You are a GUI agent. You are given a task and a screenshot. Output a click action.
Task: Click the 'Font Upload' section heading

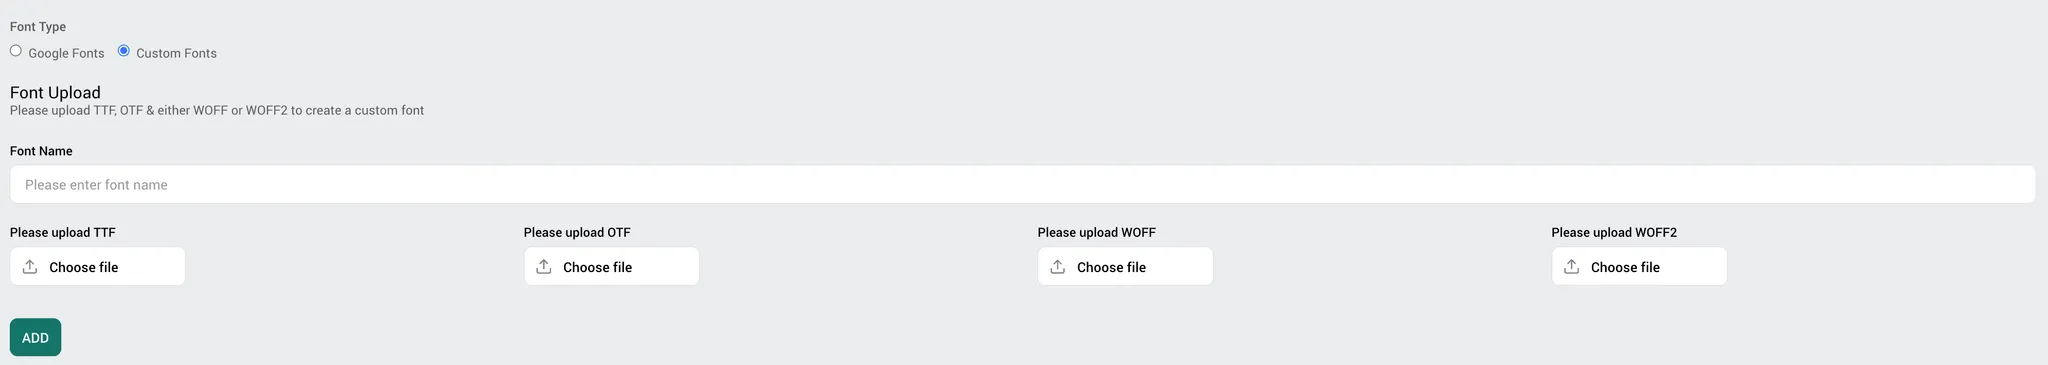tap(55, 93)
